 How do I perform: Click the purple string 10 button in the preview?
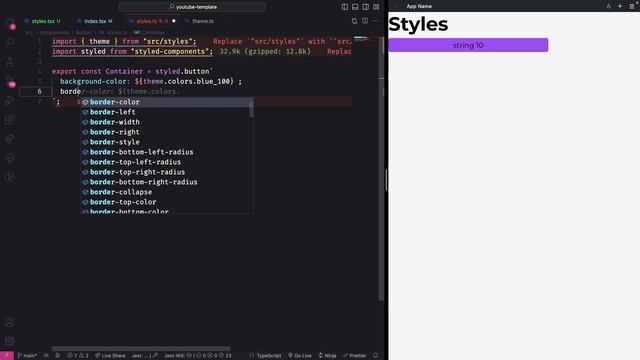click(x=468, y=45)
